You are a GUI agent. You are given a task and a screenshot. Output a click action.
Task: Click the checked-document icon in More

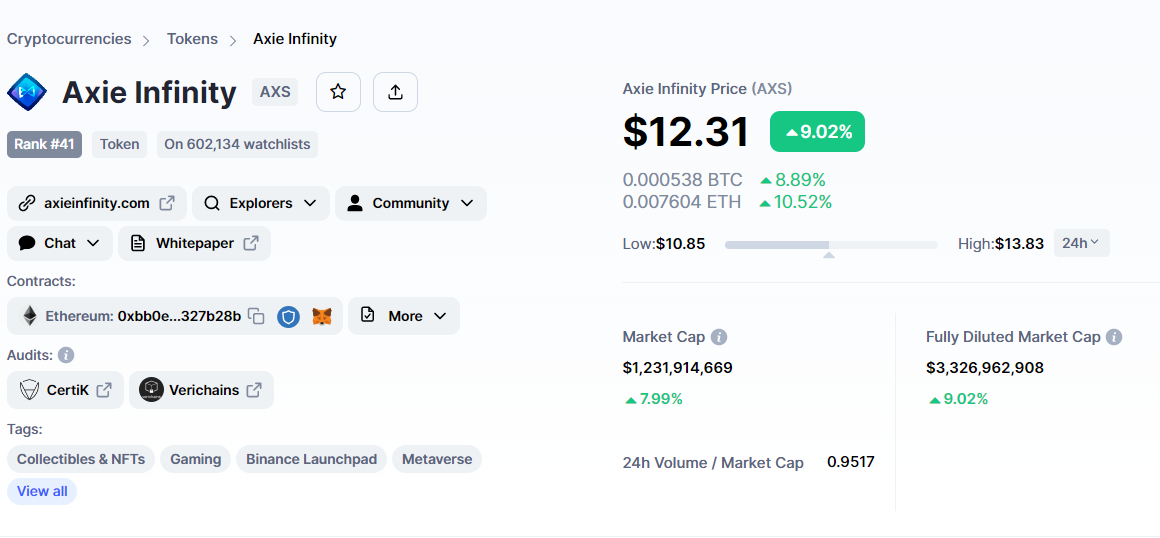[x=368, y=315]
